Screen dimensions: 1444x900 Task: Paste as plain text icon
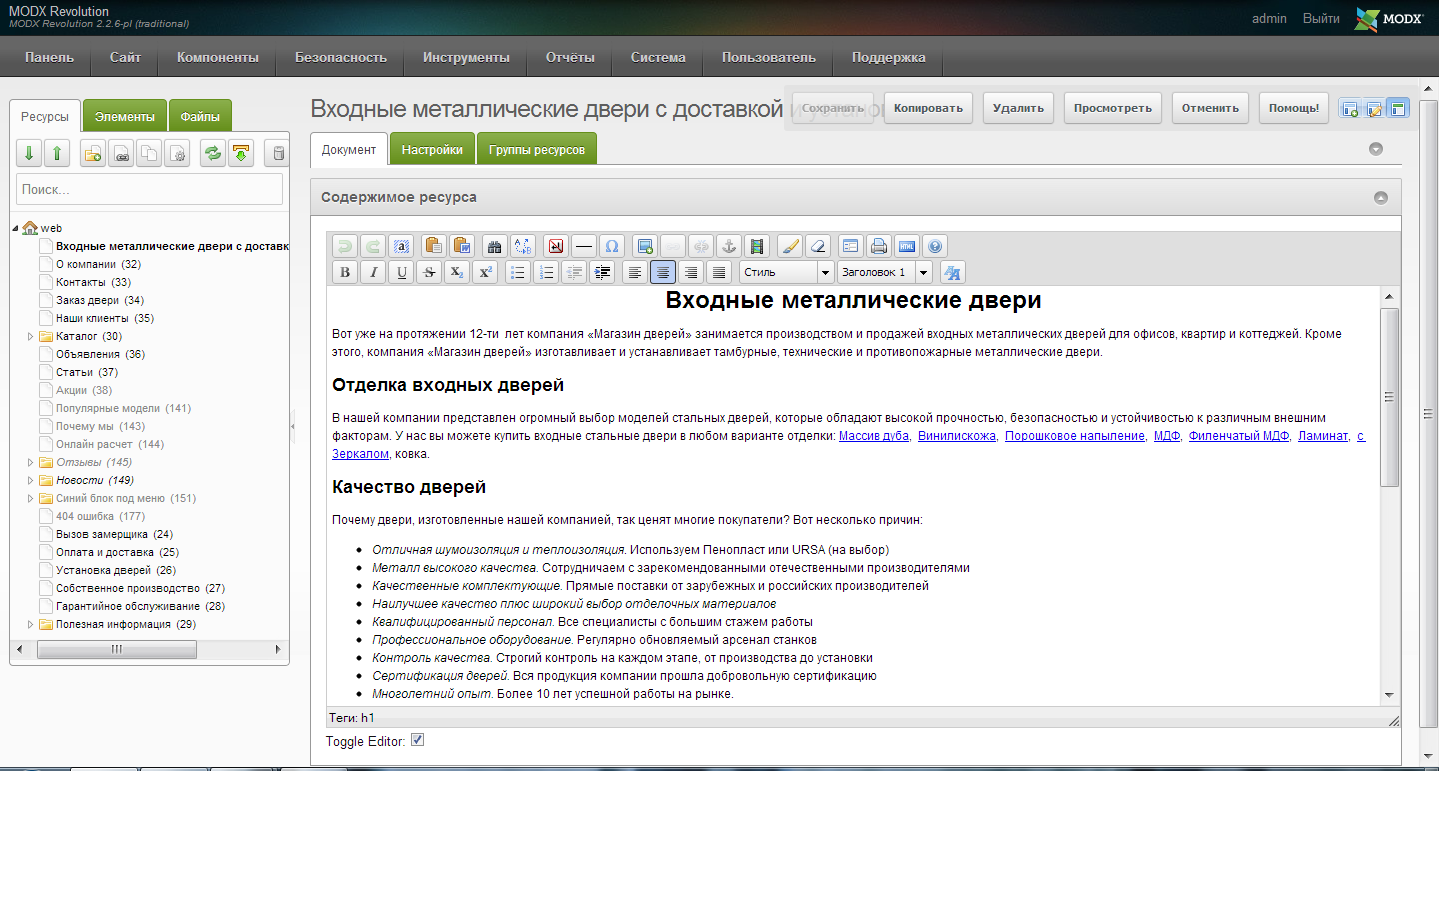[433, 246]
